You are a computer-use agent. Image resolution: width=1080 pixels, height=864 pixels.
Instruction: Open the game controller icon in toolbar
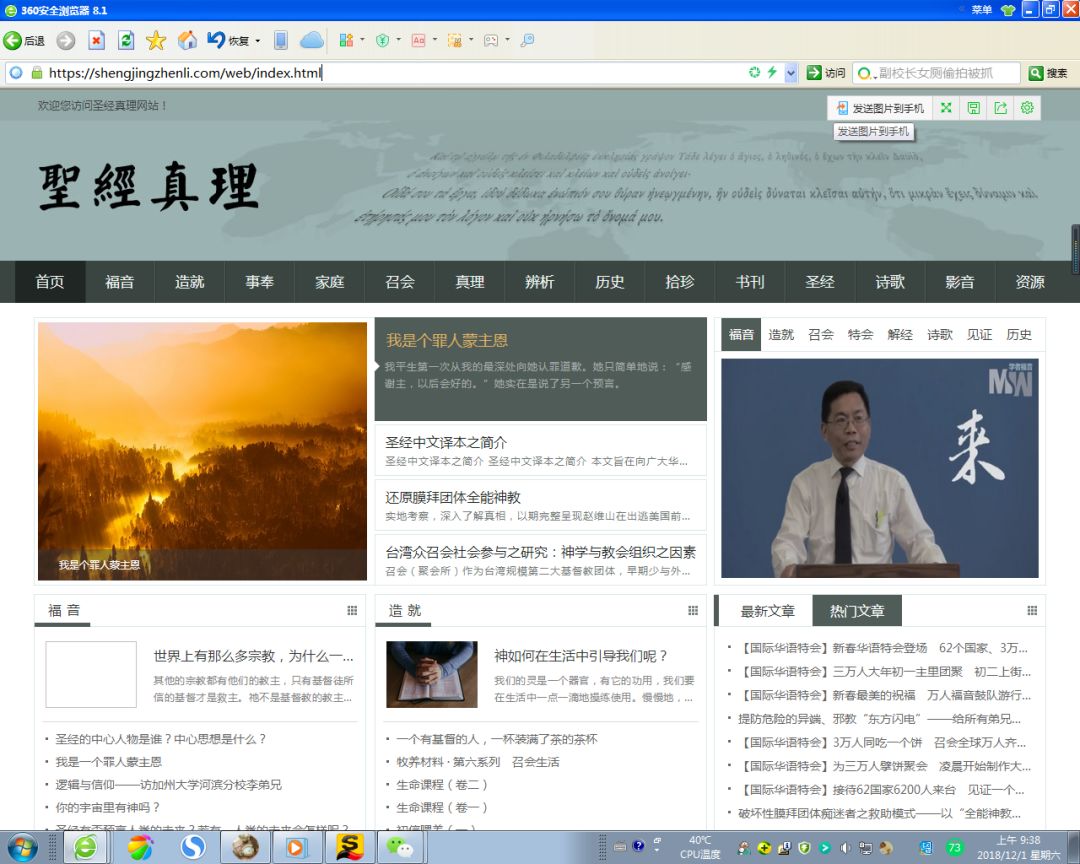point(491,41)
